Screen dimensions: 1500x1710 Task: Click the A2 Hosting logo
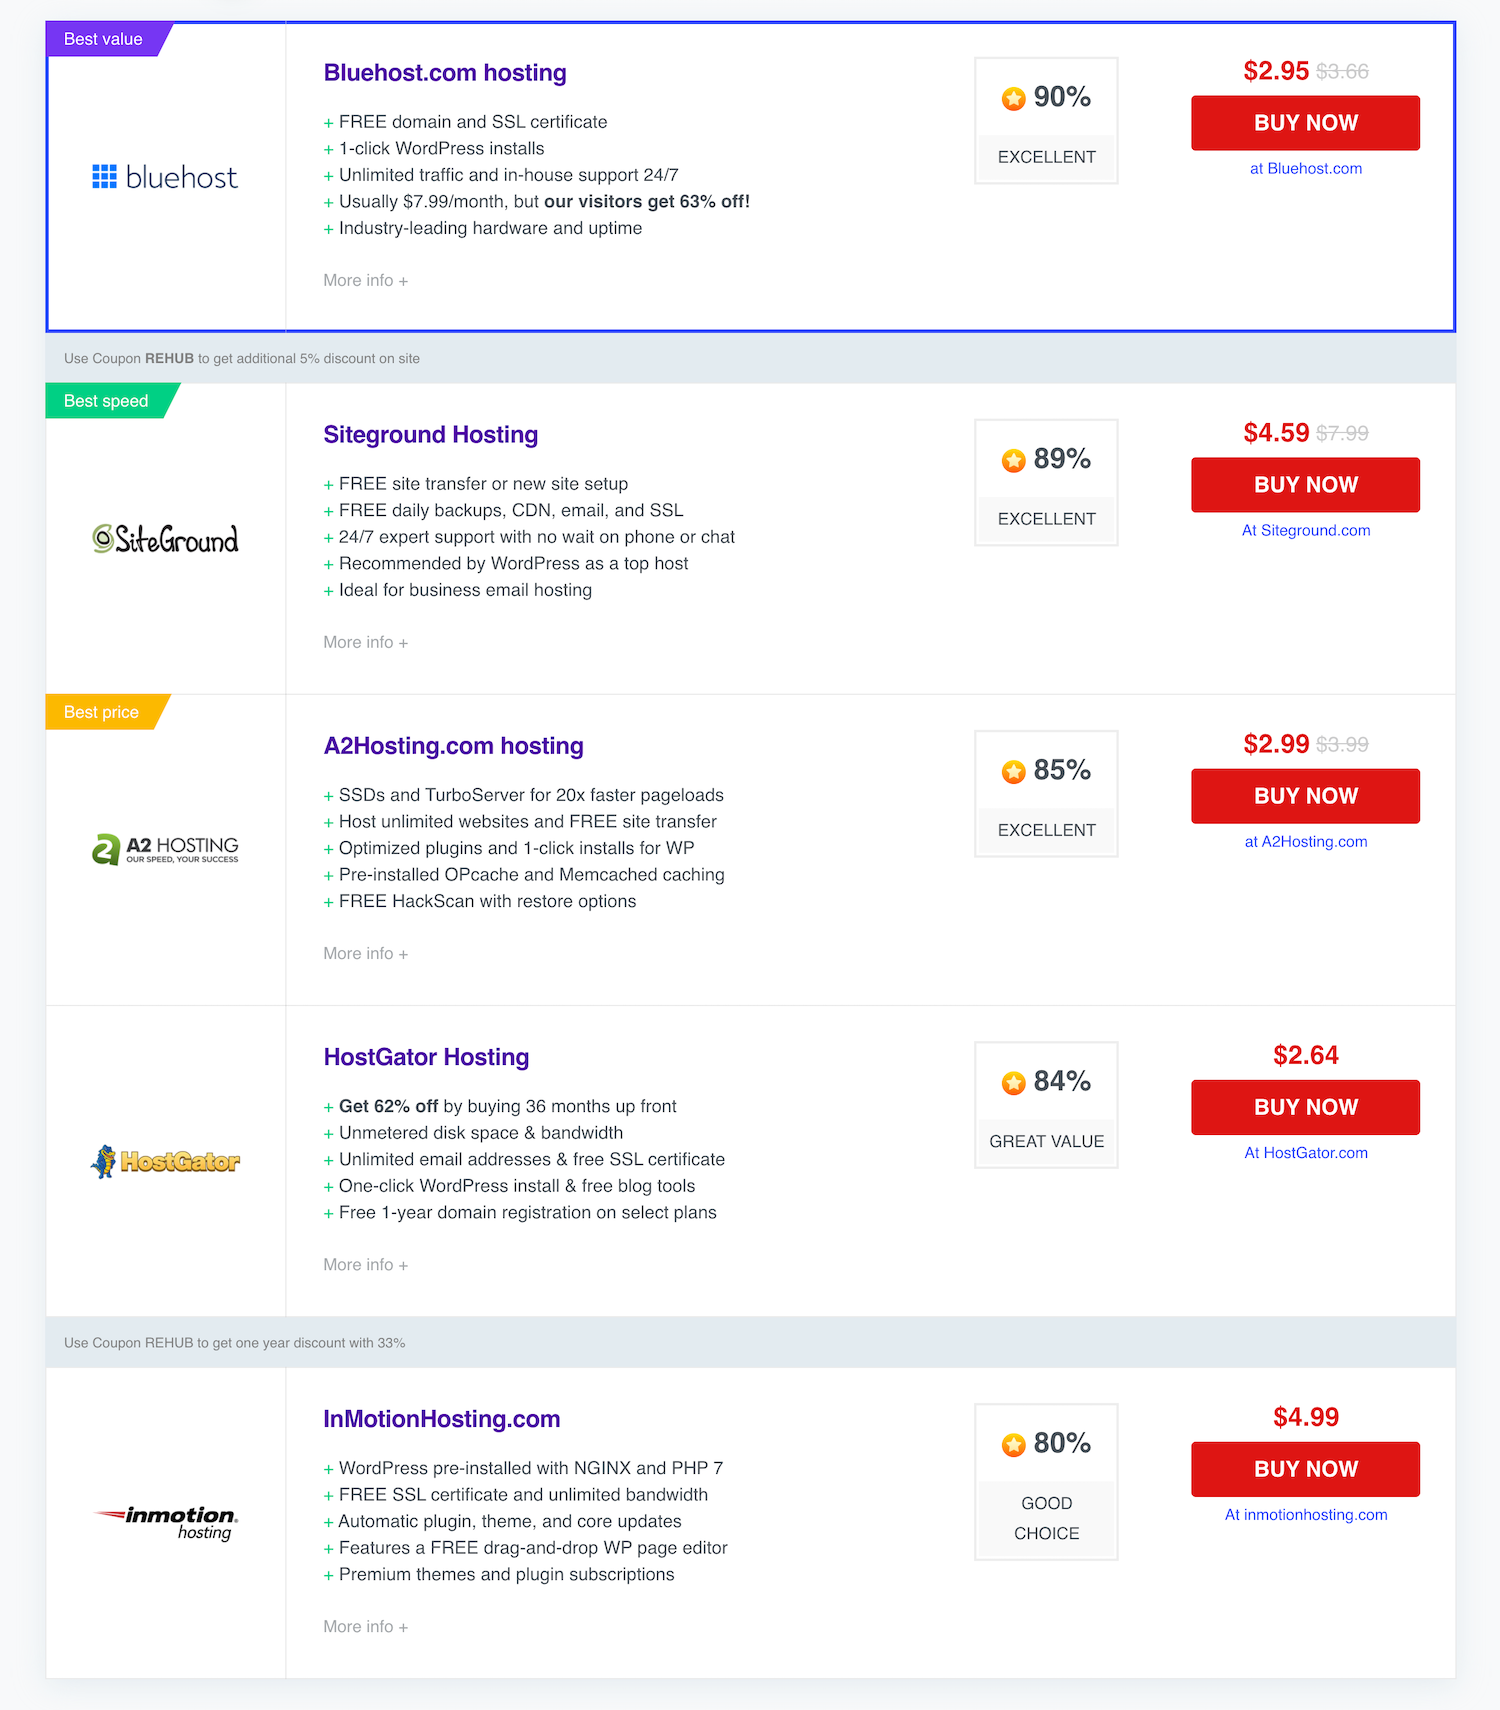[165, 849]
